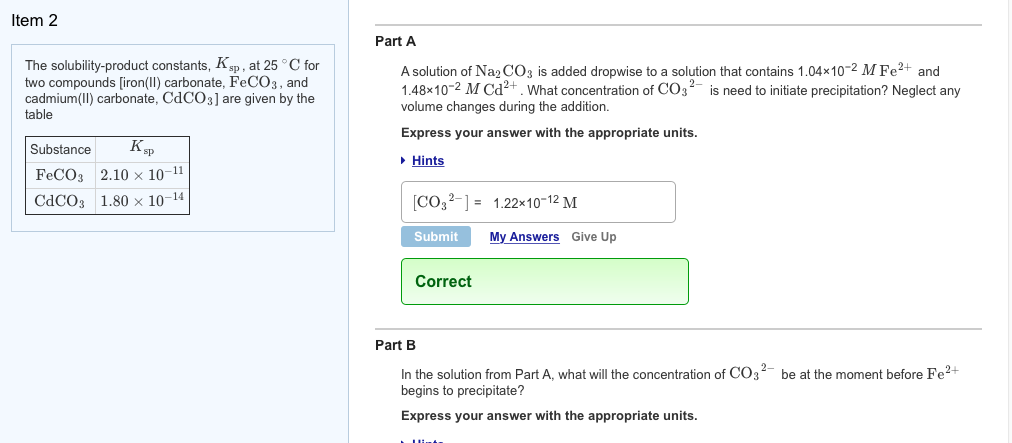Select the Ksp column header in table
Image resolution: width=1012 pixels, height=443 pixels.
(143, 149)
